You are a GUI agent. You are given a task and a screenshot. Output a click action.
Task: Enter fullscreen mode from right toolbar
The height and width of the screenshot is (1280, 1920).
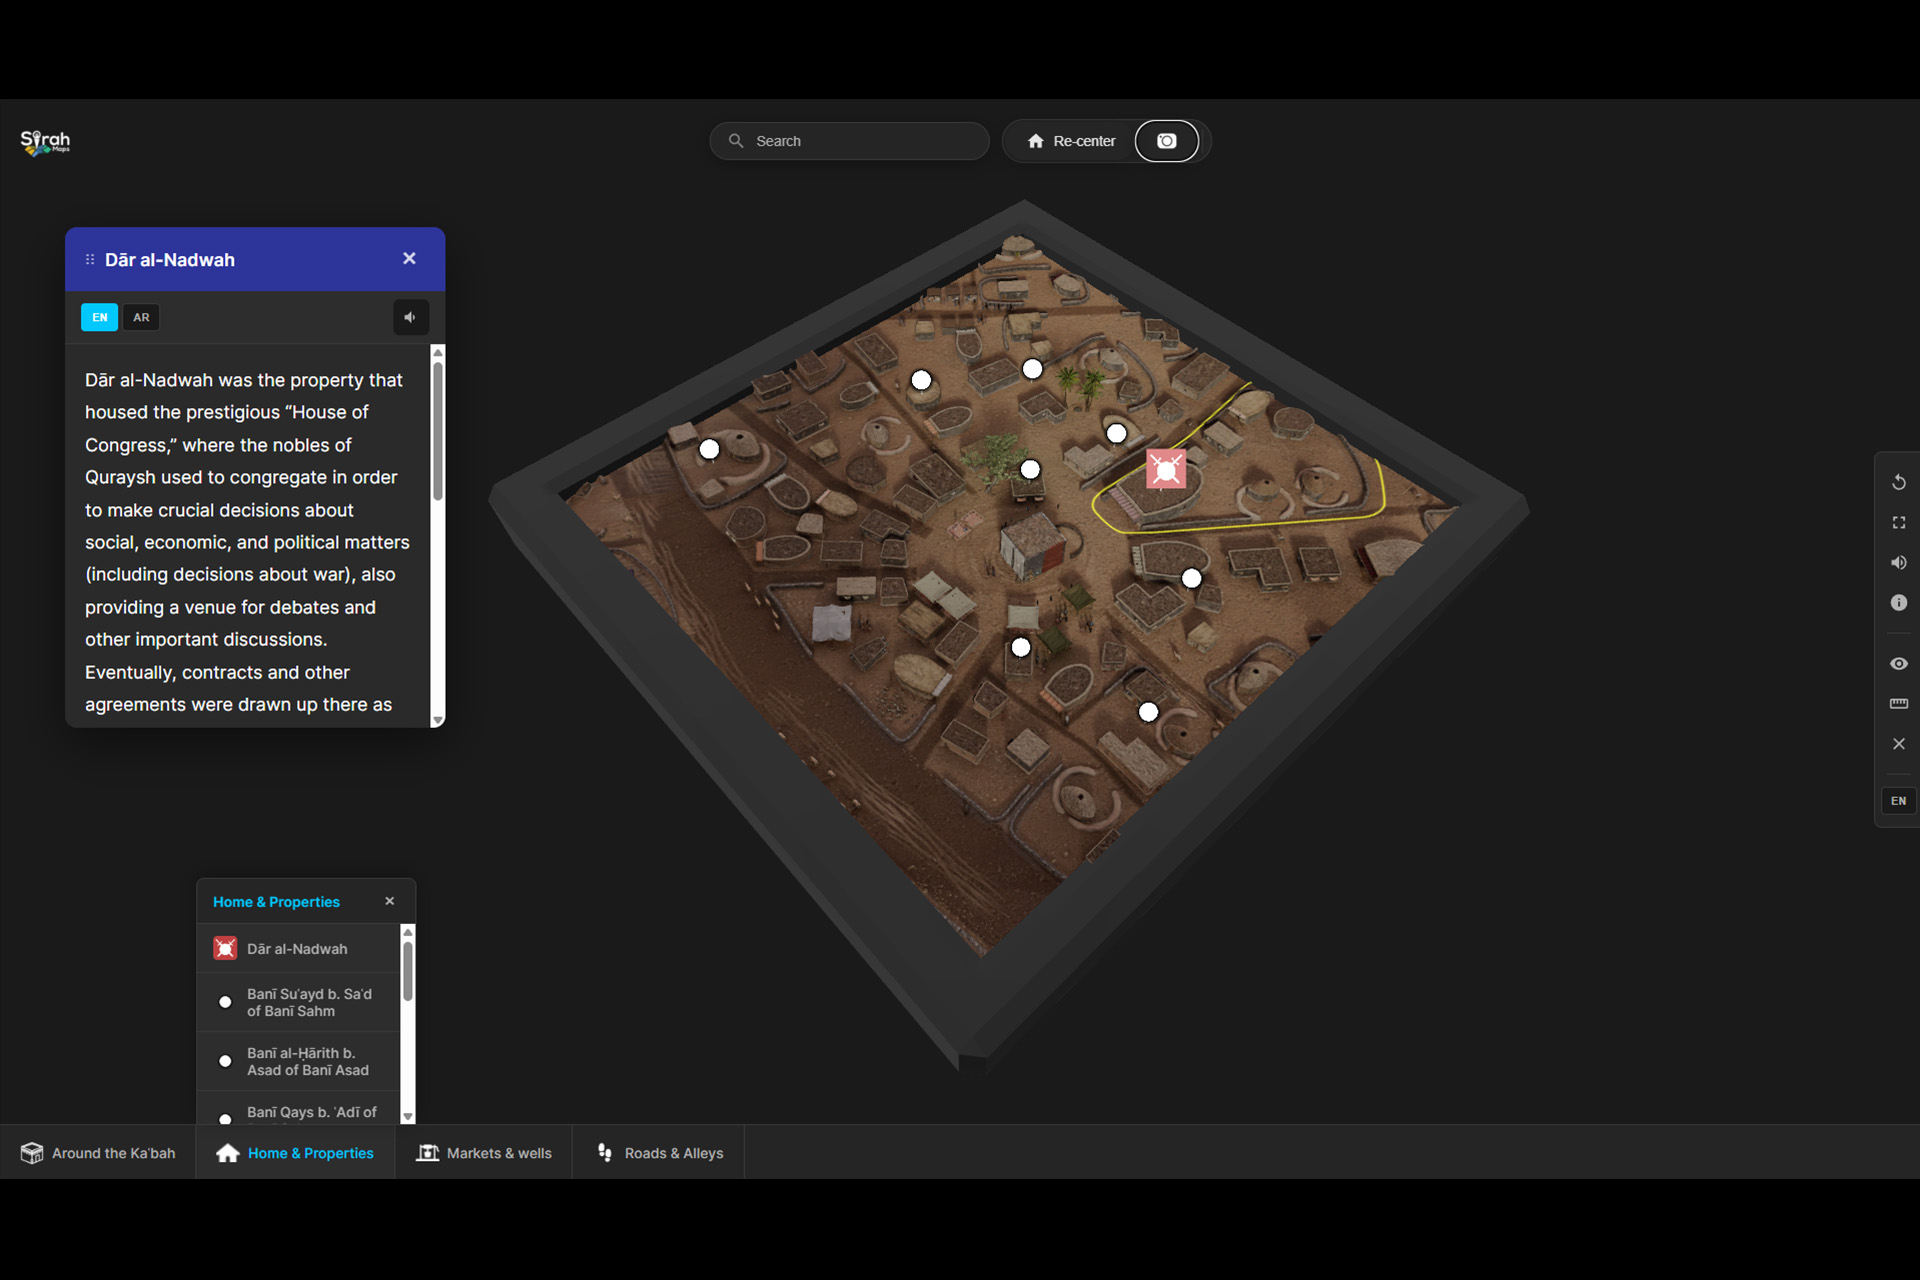coord(1898,523)
